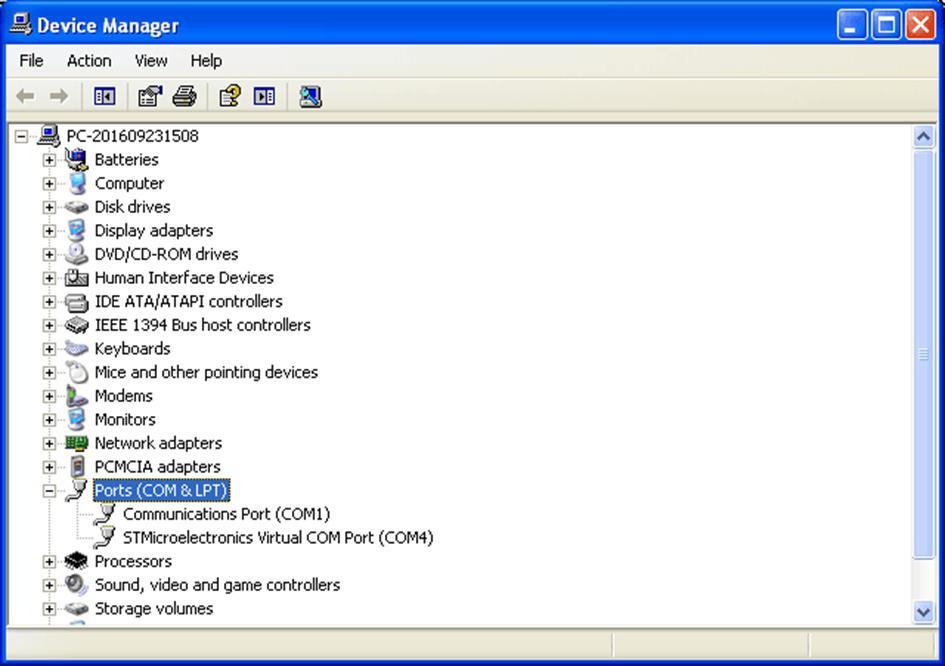
Task: Click the IEEE 1394 Bus controllers icon
Action: pos(77,325)
